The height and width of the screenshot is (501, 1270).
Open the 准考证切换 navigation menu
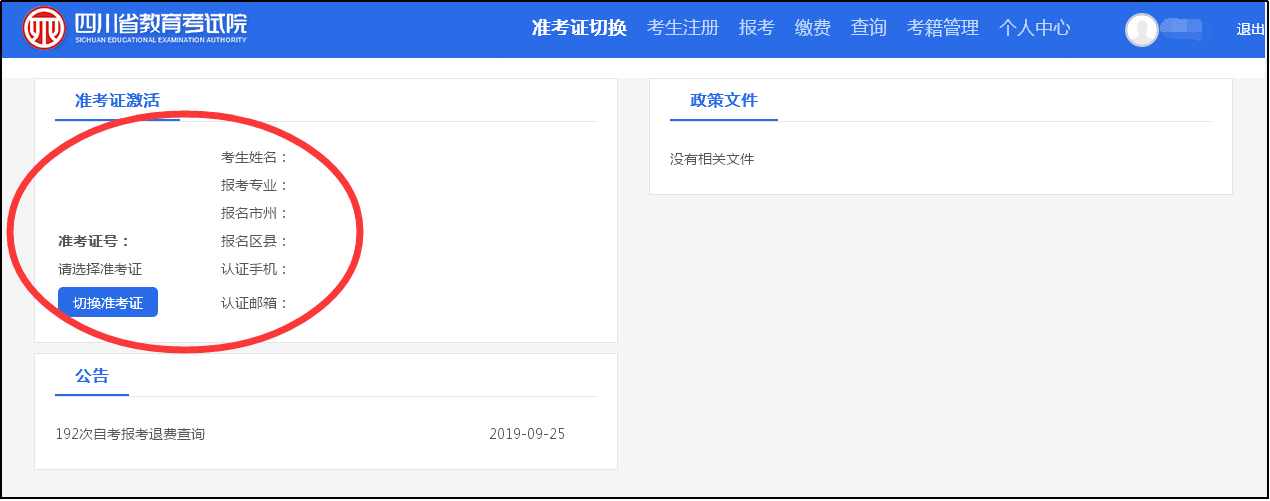point(579,28)
